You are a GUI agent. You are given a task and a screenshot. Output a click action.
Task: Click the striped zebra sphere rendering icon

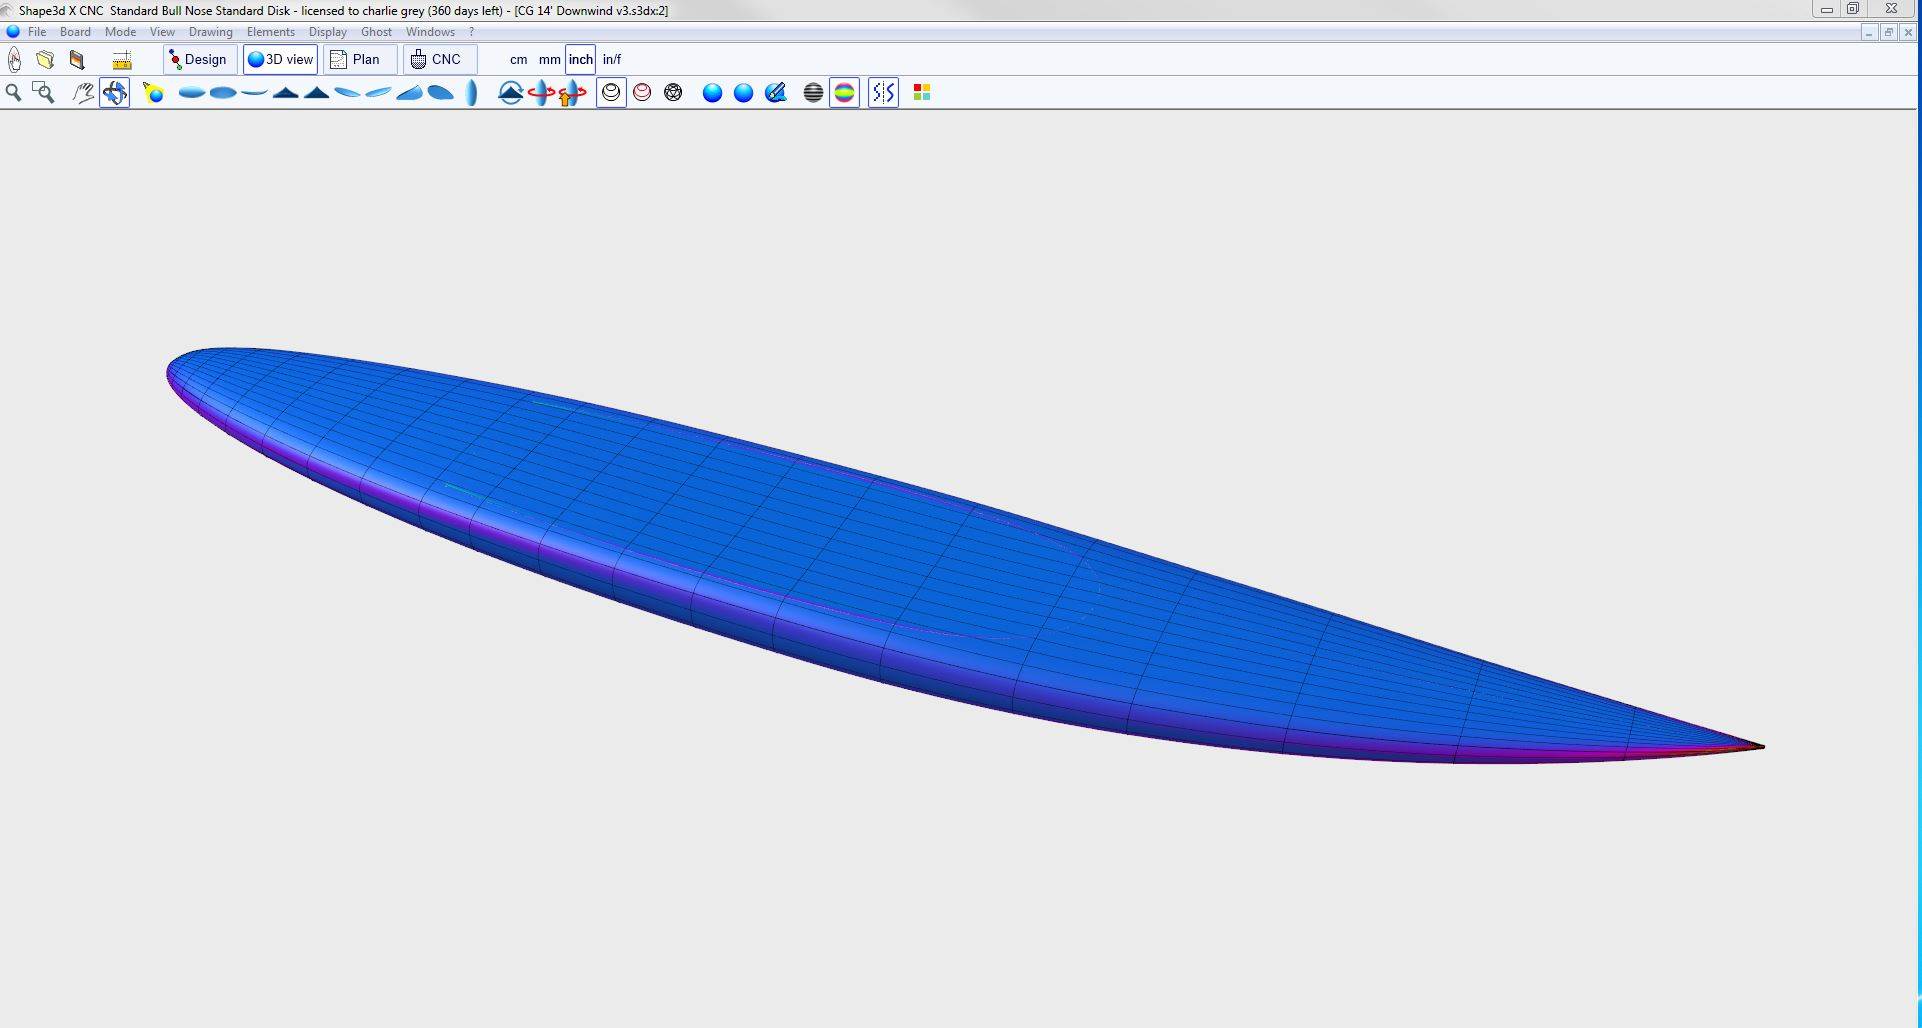813,93
